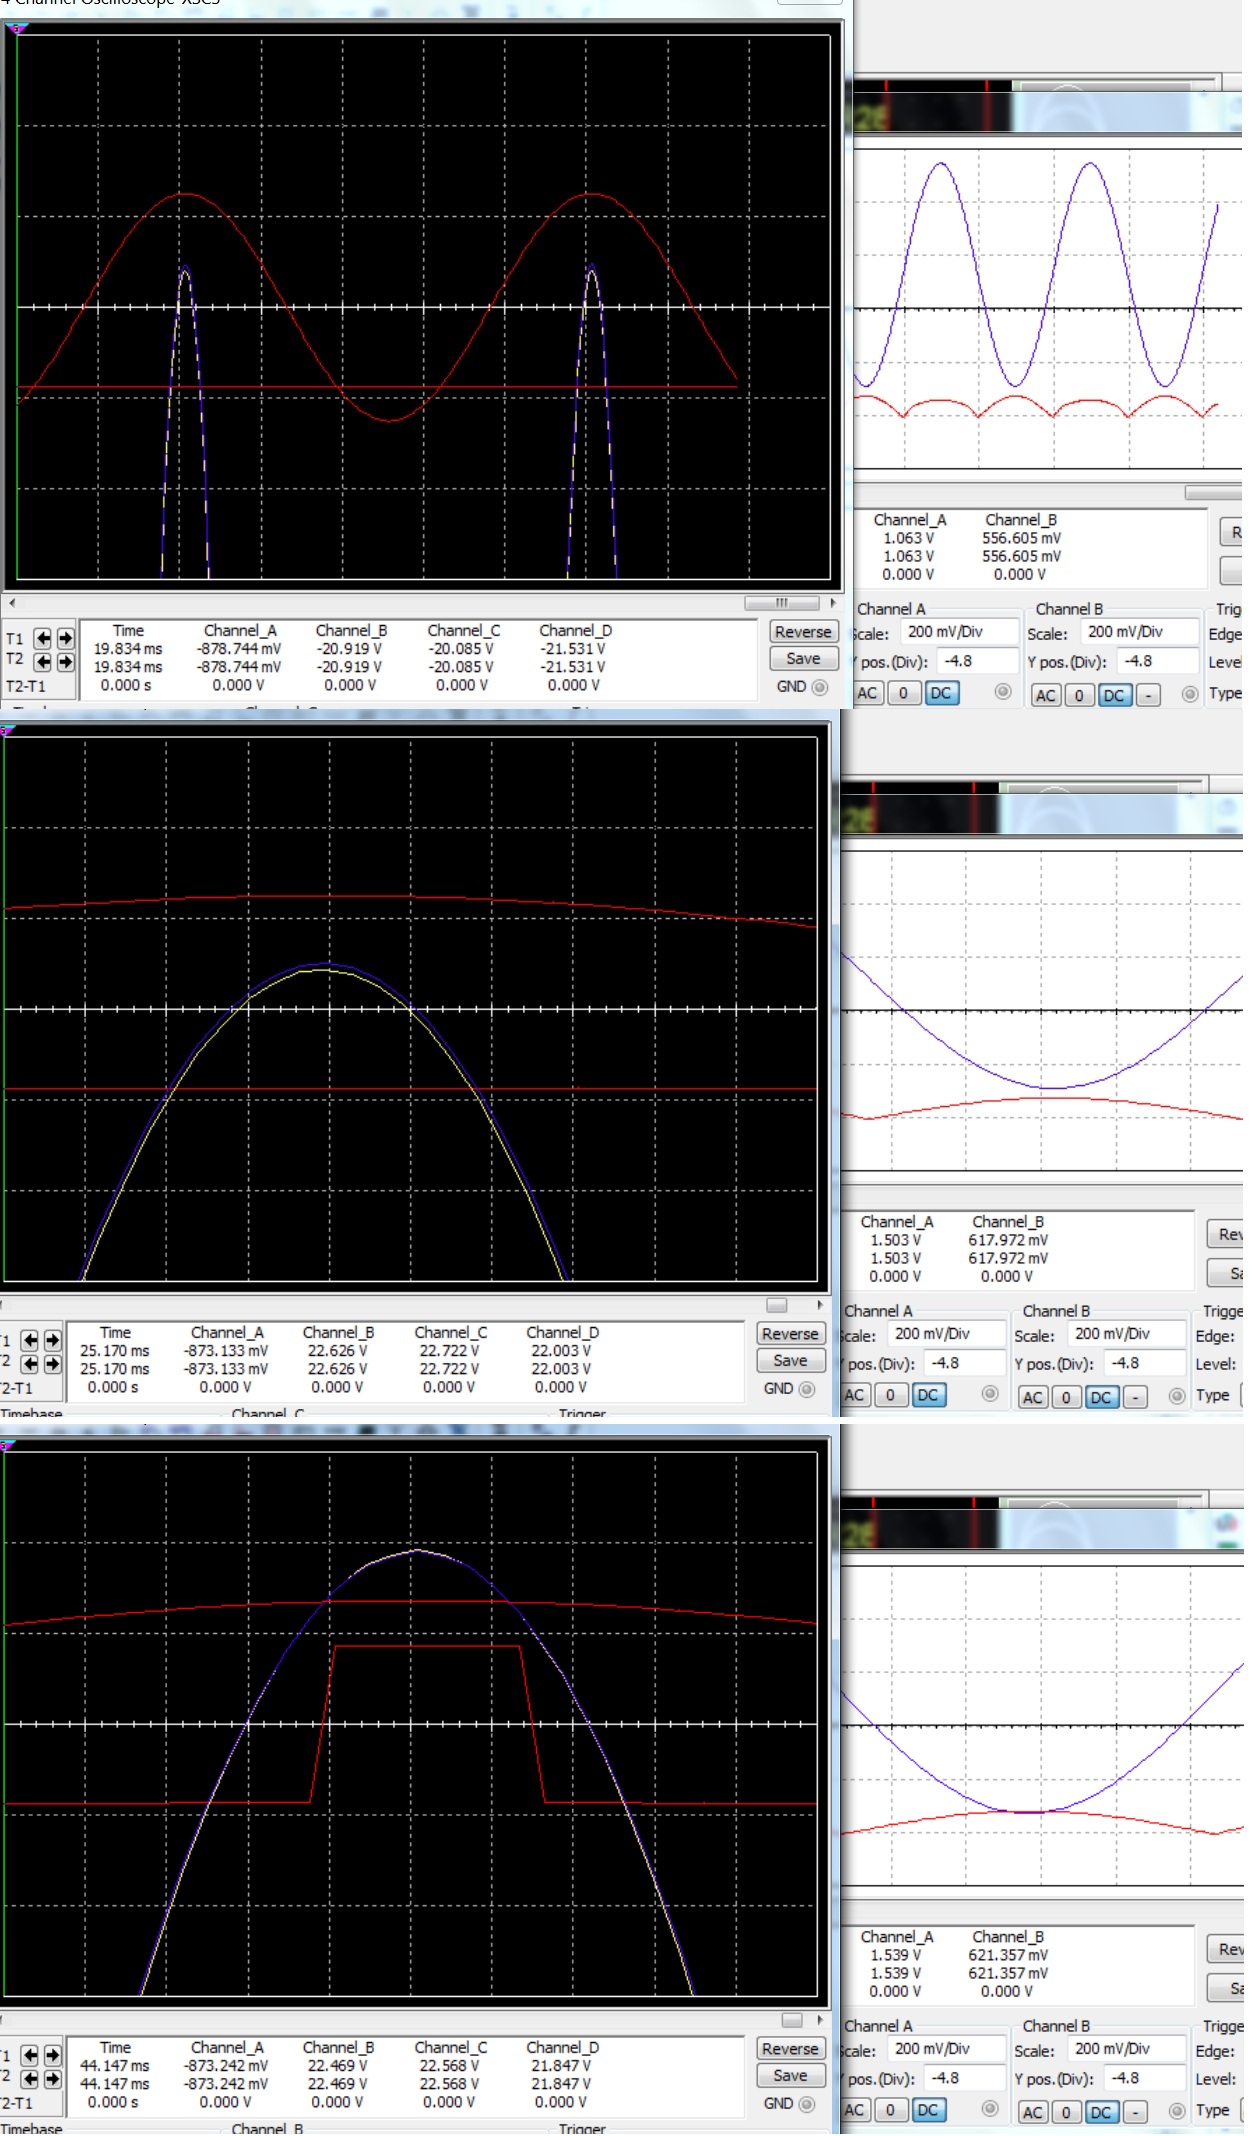Screen dimensions: 1256x2136
Task: Move T2 cursor right in 19.834 ms scope
Action: pyautogui.click(x=65, y=662)
